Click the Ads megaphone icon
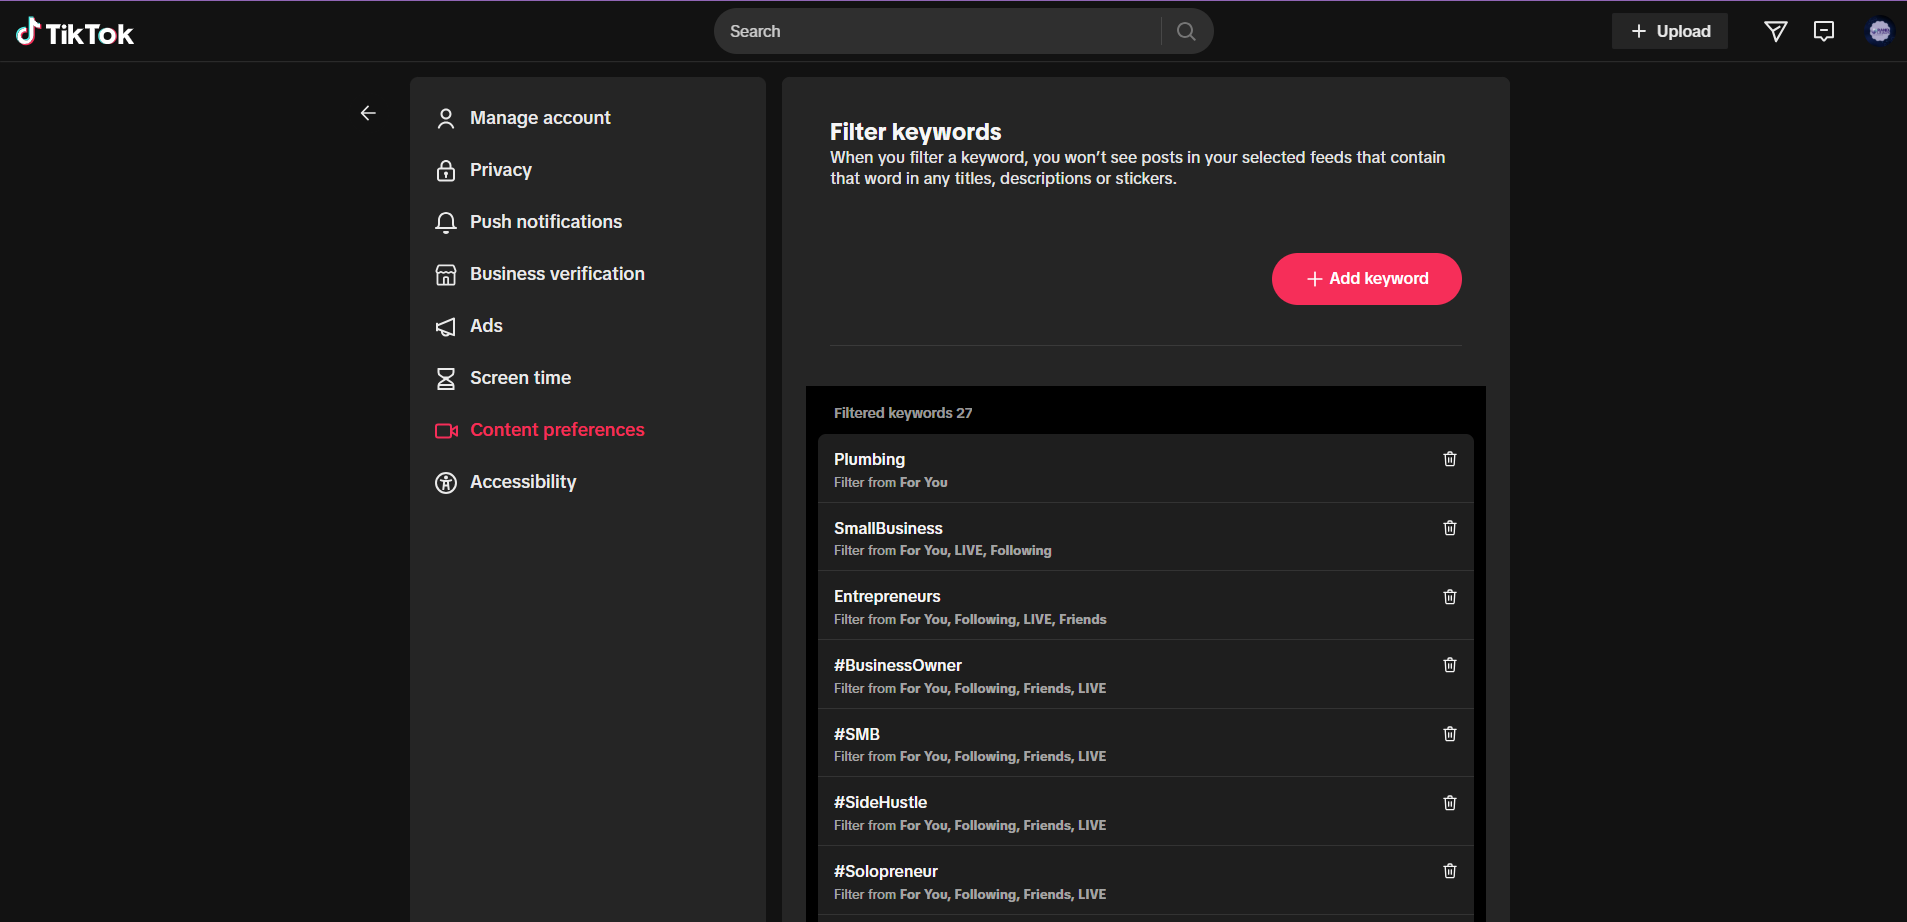The height and width of the screenshot is (922, 1907). point(446,326)
